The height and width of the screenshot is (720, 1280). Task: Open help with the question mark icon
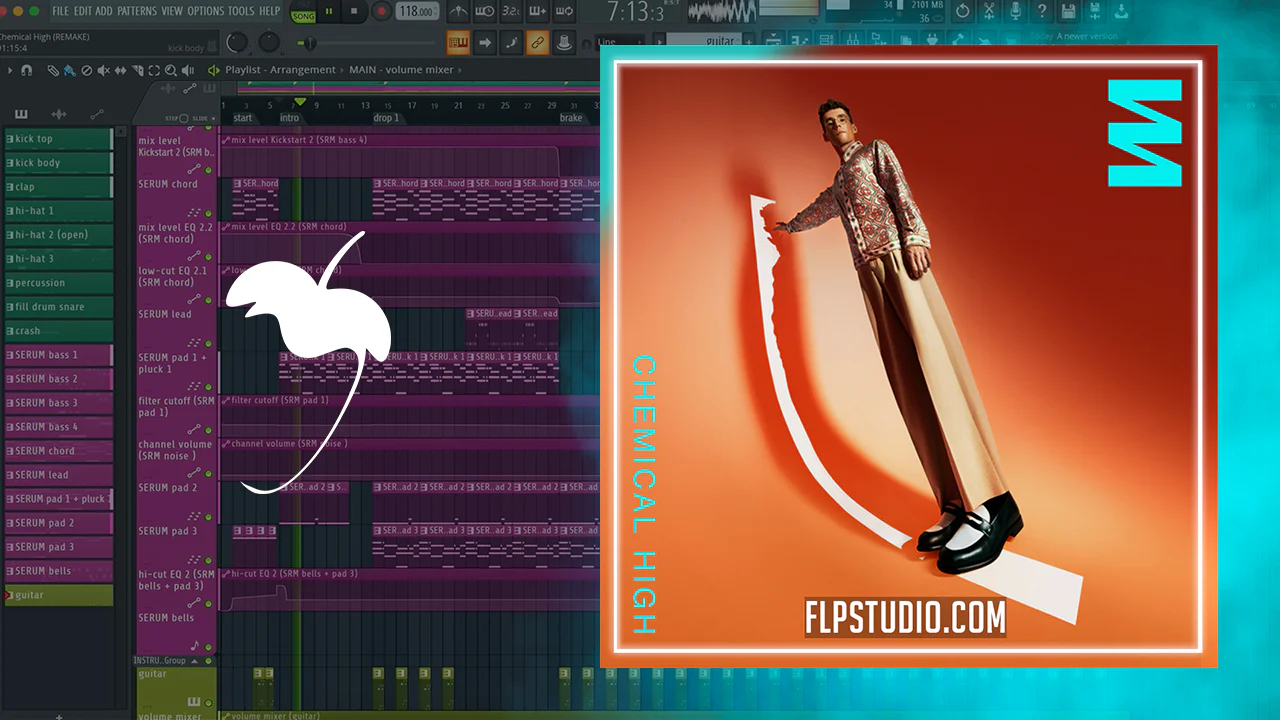coord(1042,11)
